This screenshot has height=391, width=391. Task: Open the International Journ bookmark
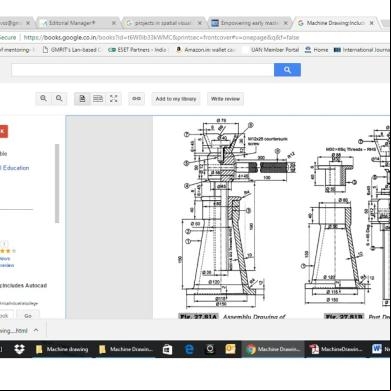pos(361,50)
